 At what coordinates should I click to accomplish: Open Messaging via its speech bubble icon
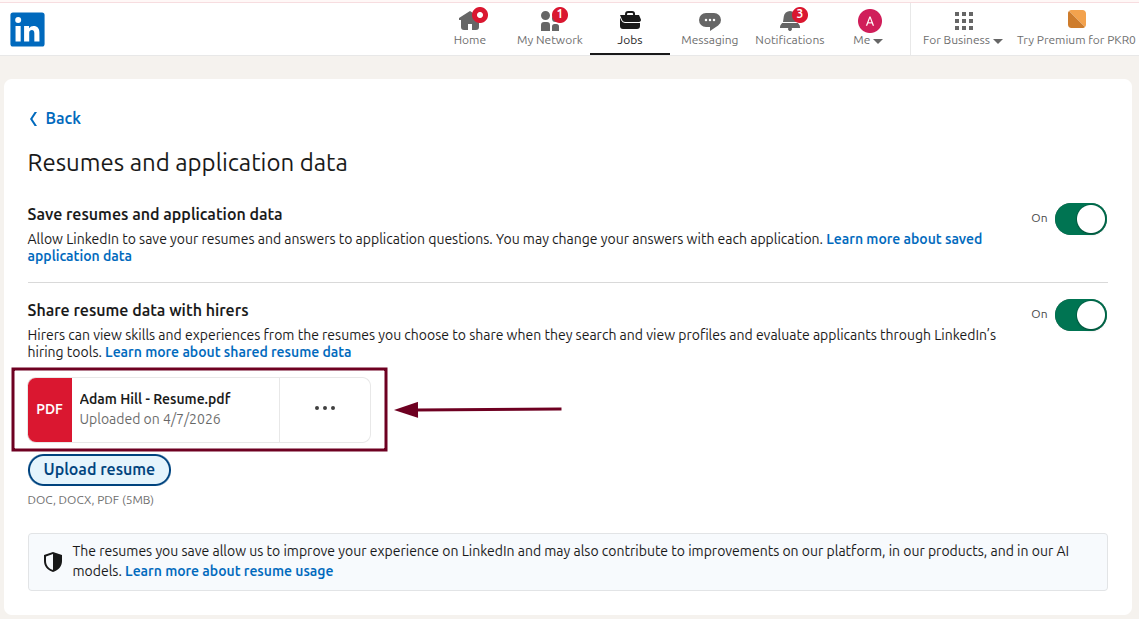(709, 20)
